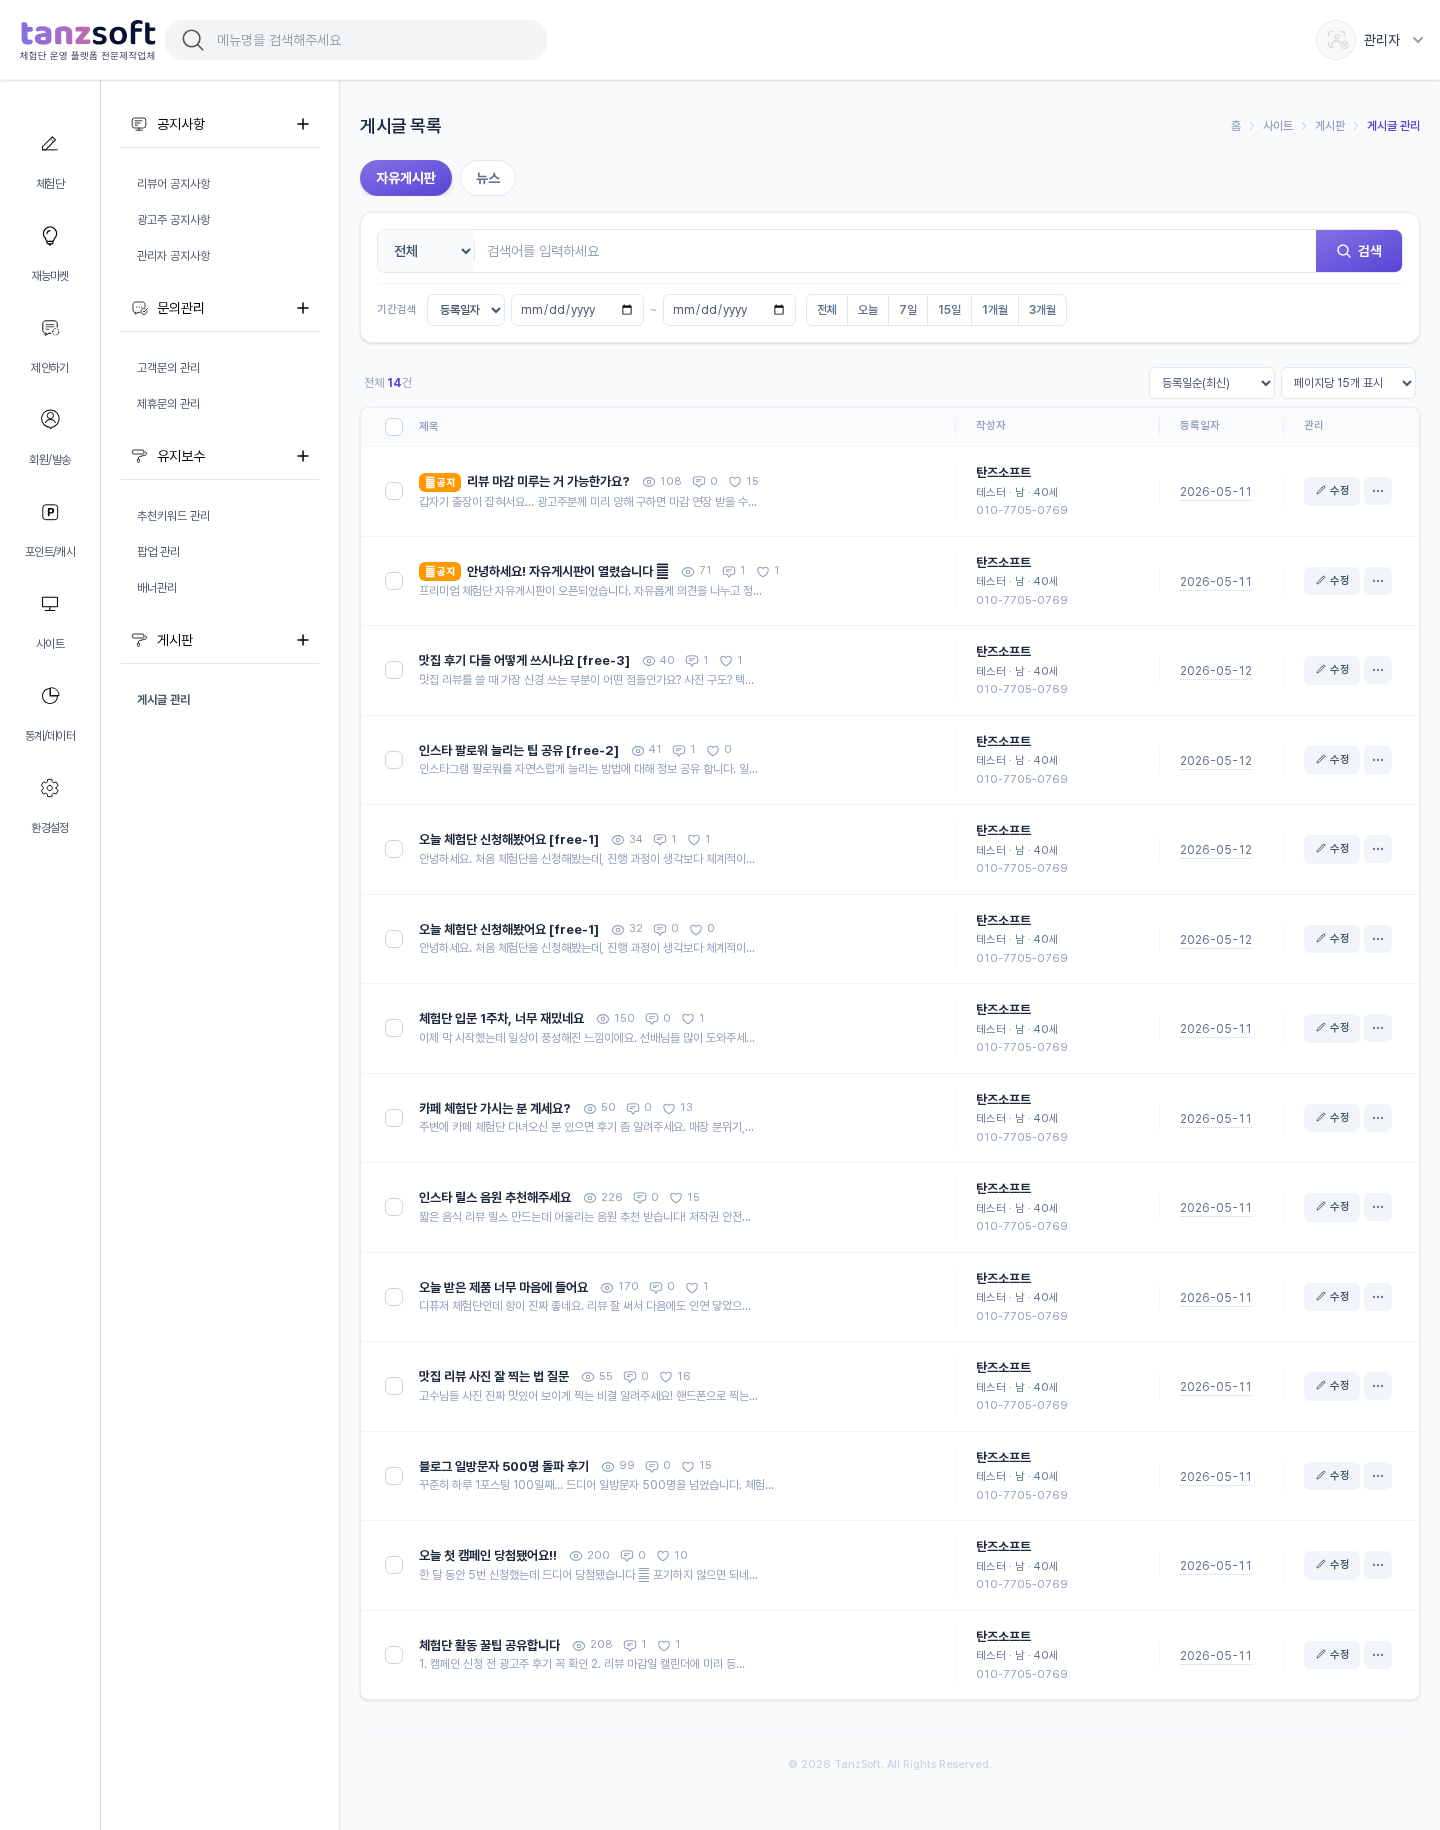
Task: Collapse the 공지사항 menu section plus icon
Action: [303, 124]
